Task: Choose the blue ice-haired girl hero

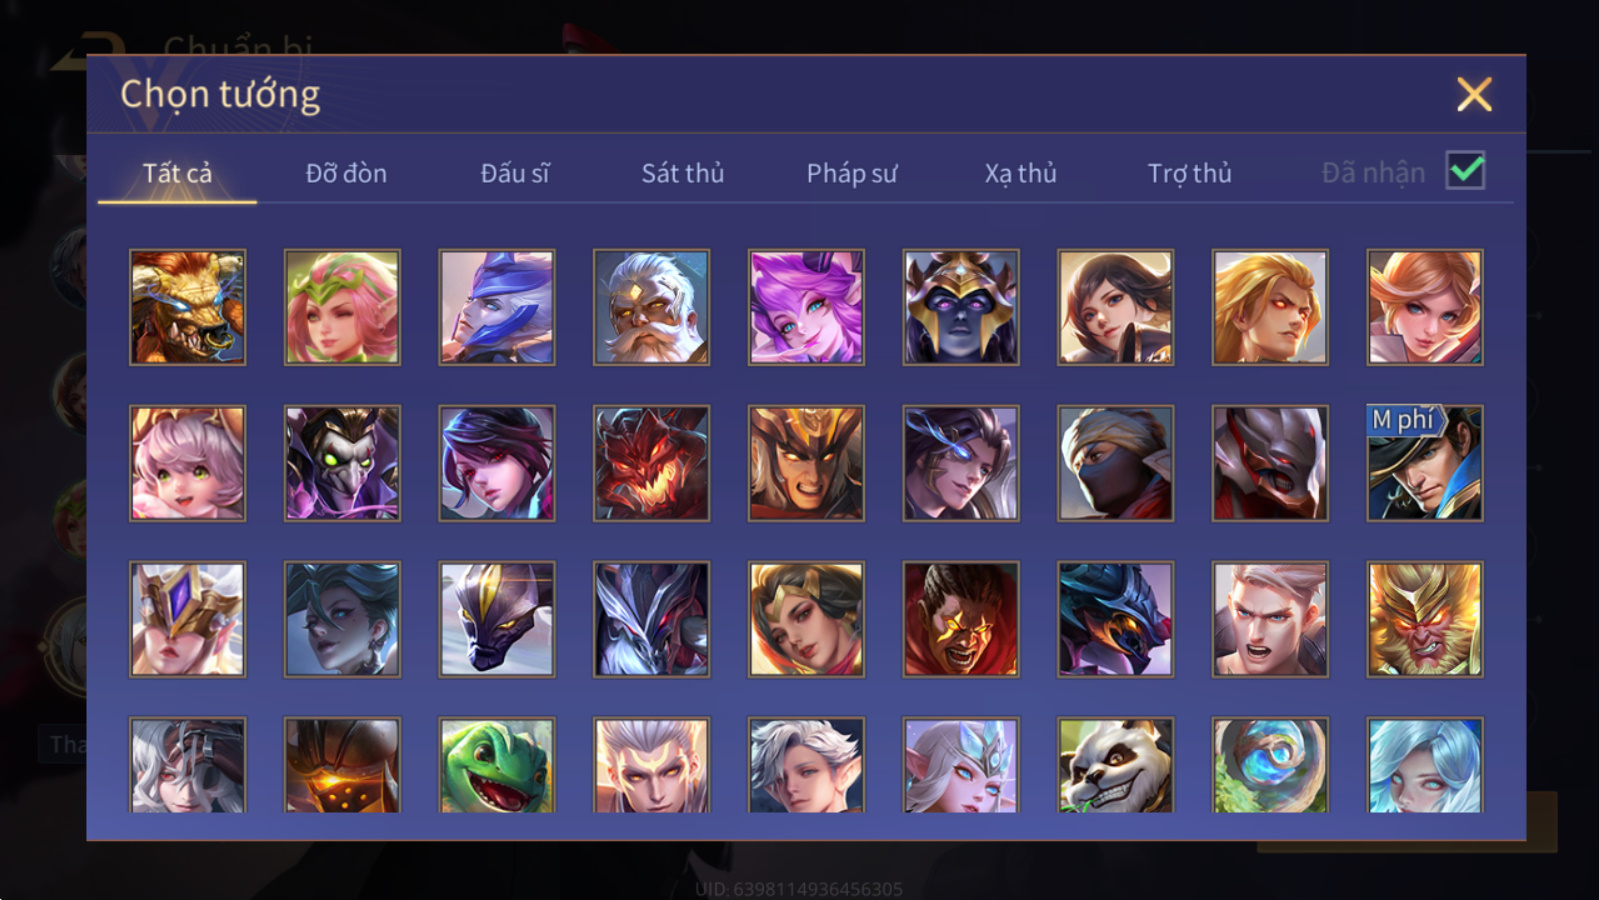Action: pos(1425,765)
